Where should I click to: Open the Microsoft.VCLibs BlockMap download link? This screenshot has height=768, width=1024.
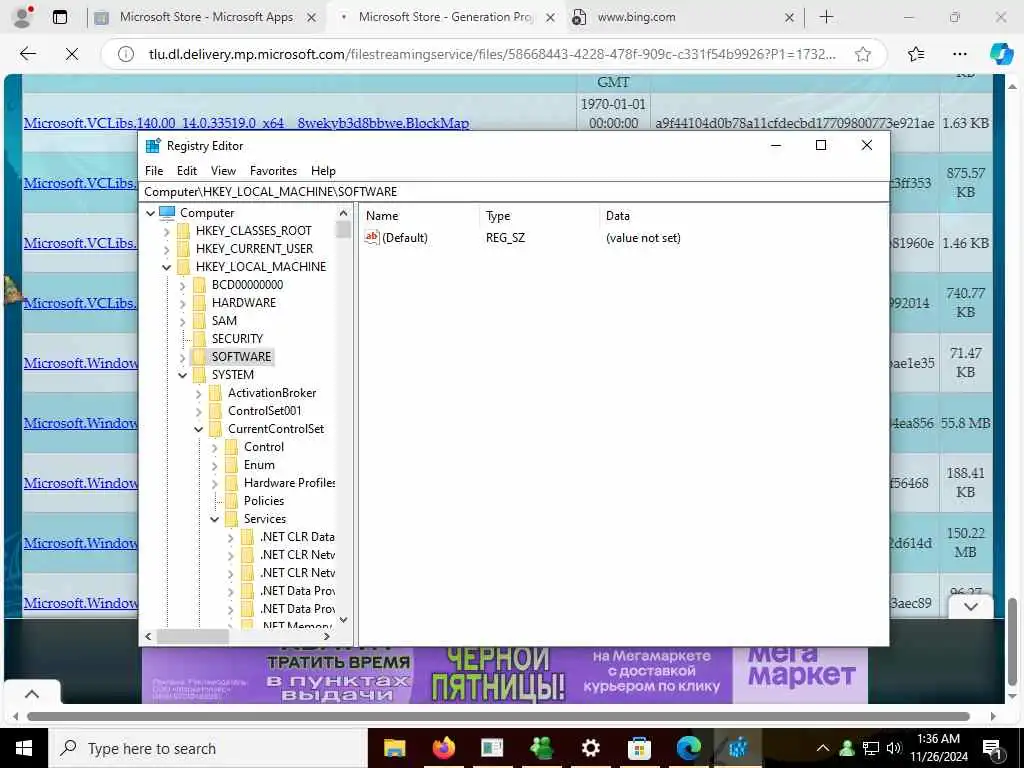246,123
